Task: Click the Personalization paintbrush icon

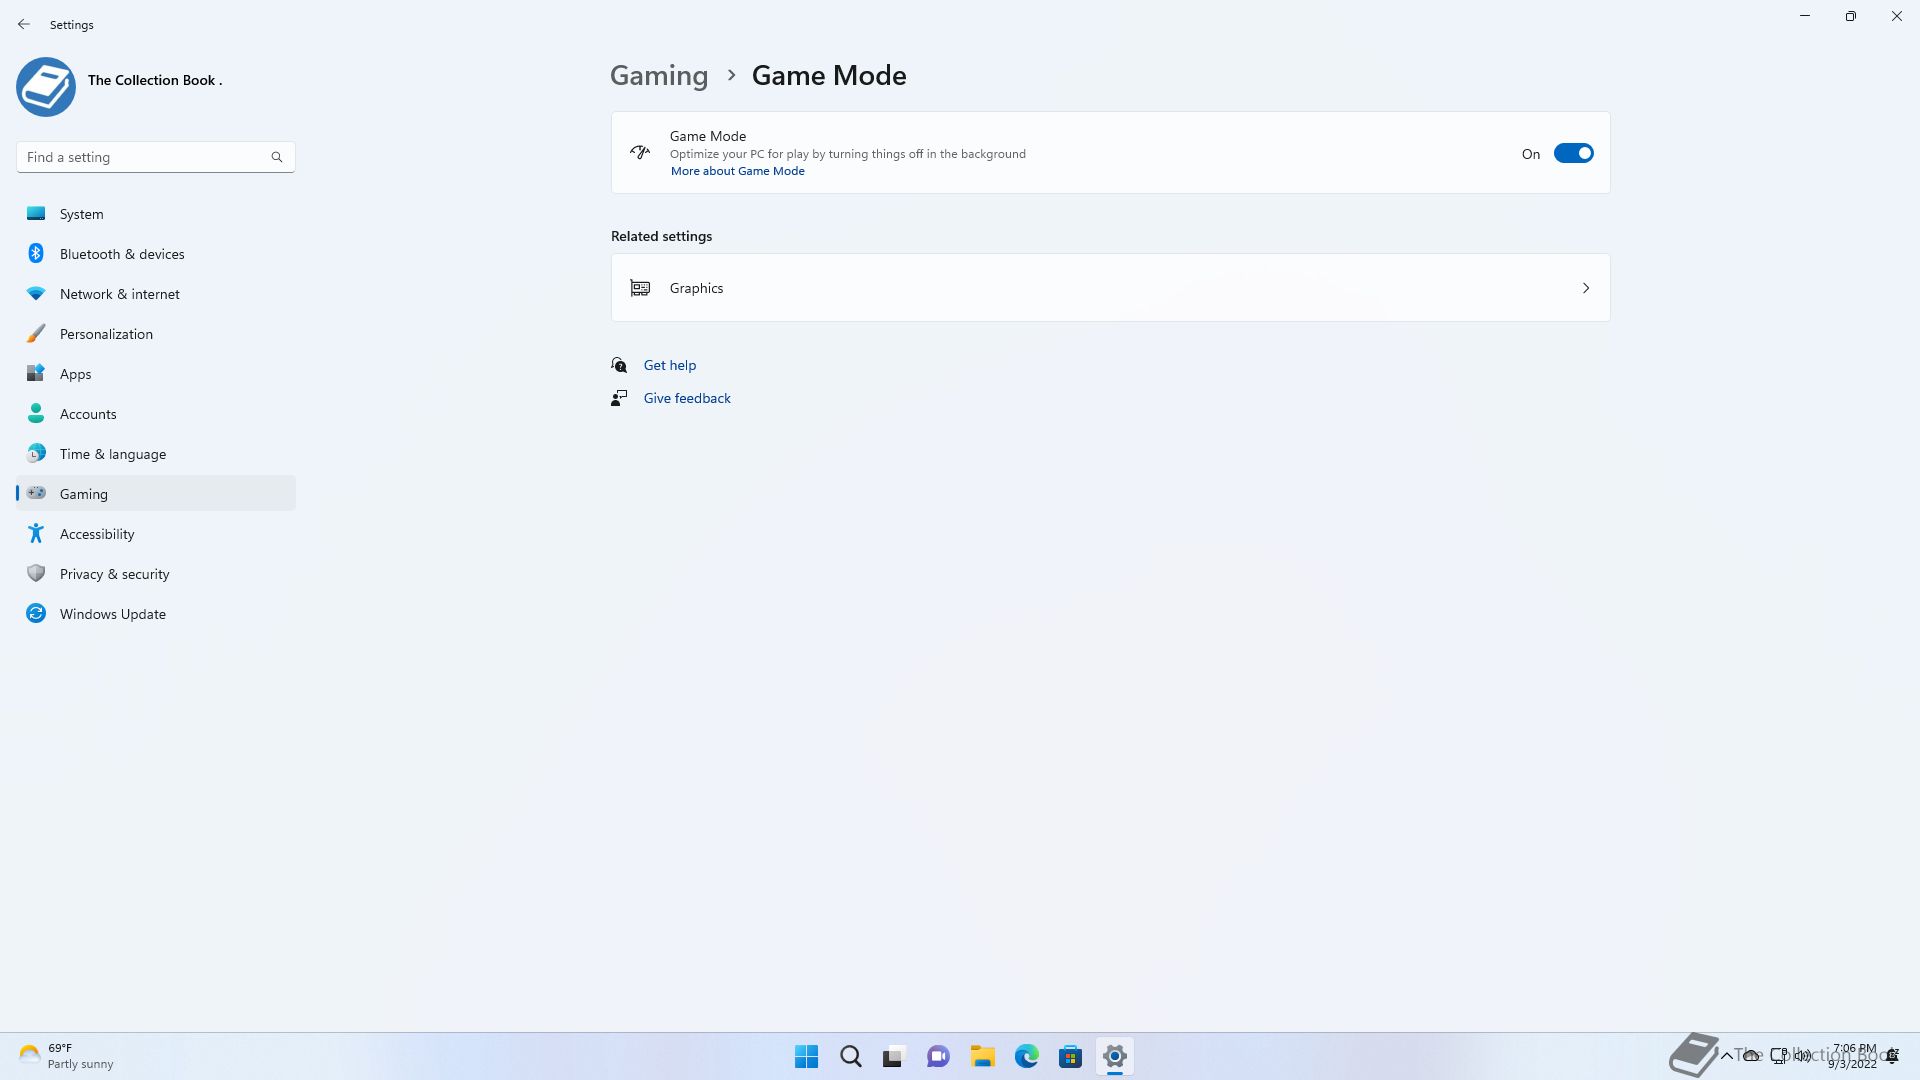Action: point(36,334)
